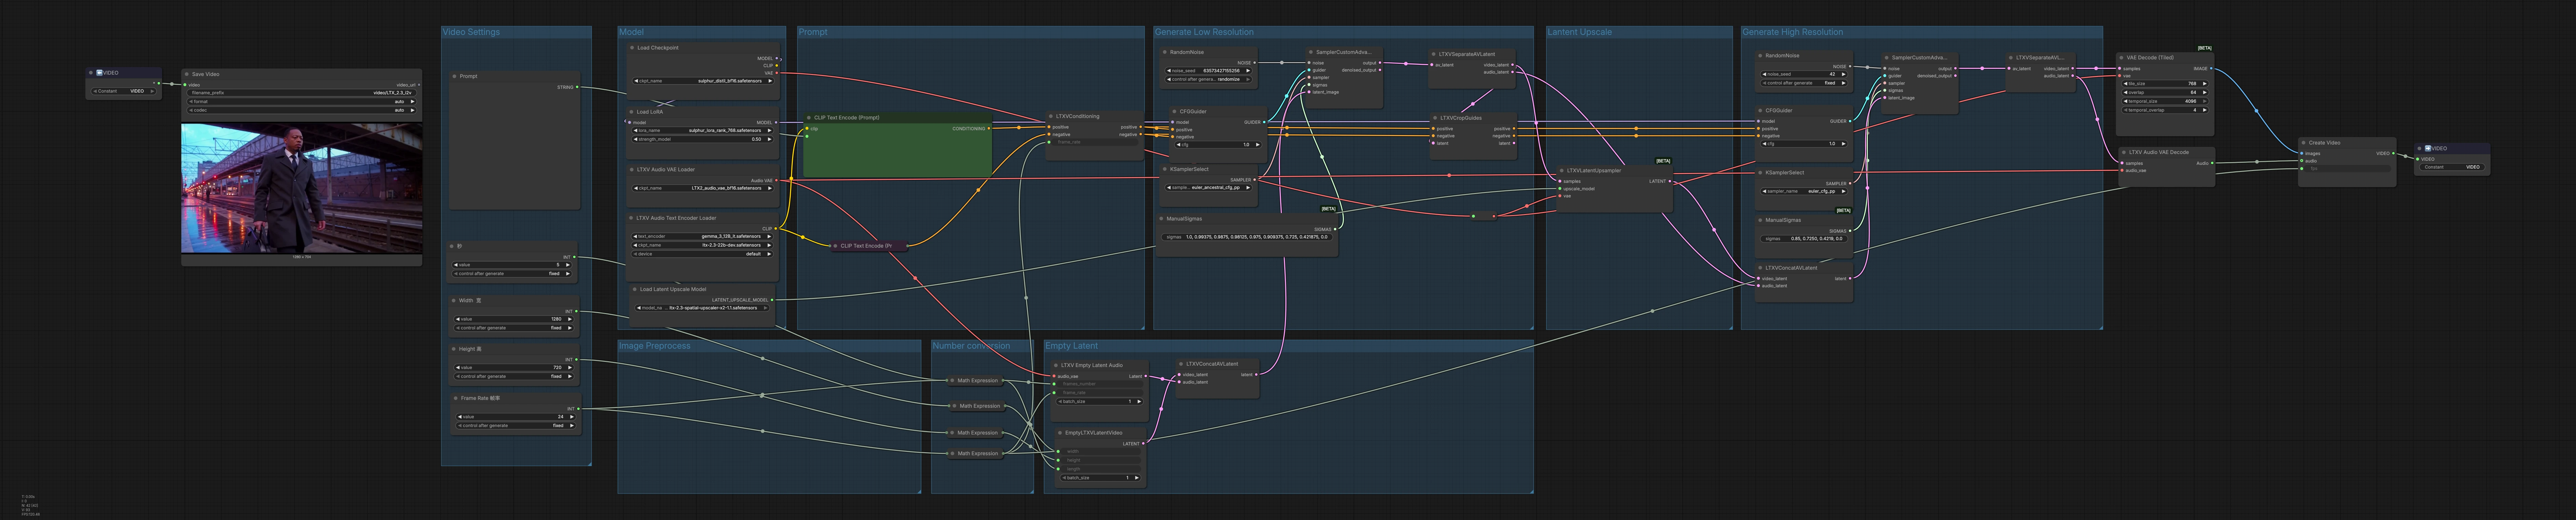Select the Image Preprocess group title

[655, 346]
